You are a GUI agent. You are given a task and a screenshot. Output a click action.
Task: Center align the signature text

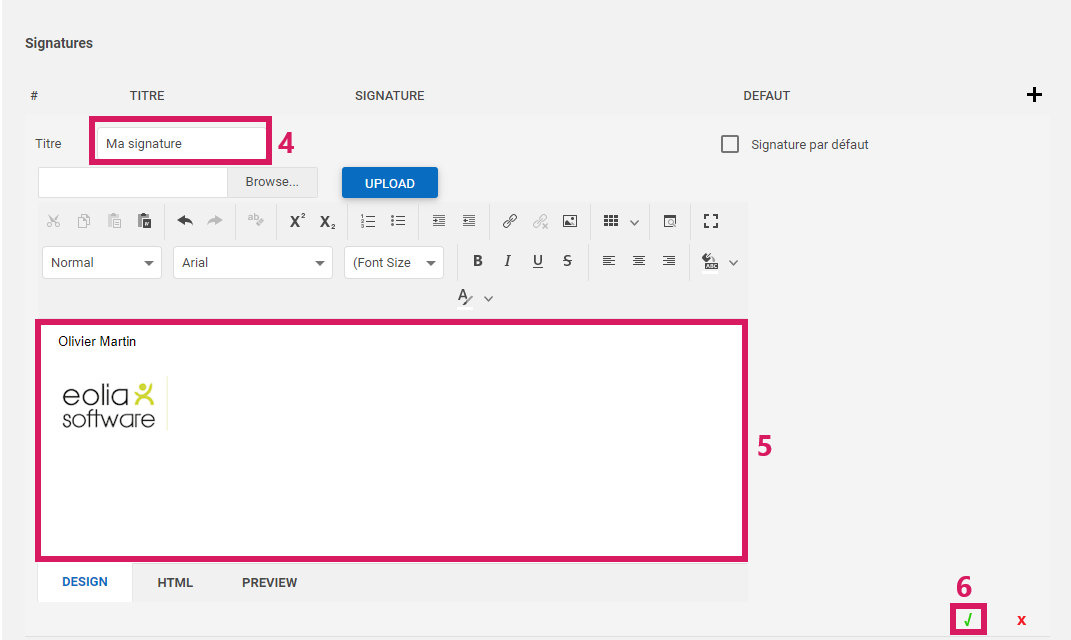[639, 261]
